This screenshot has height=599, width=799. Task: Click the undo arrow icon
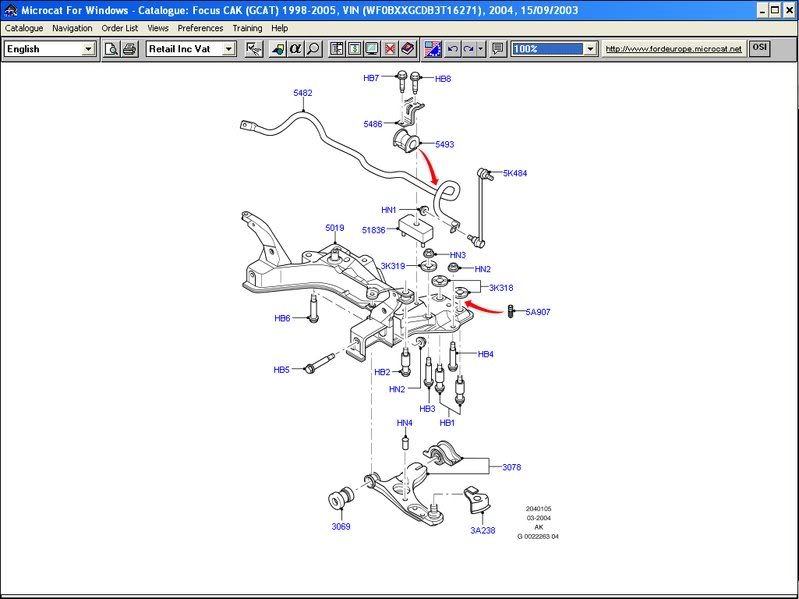(453, 49)
